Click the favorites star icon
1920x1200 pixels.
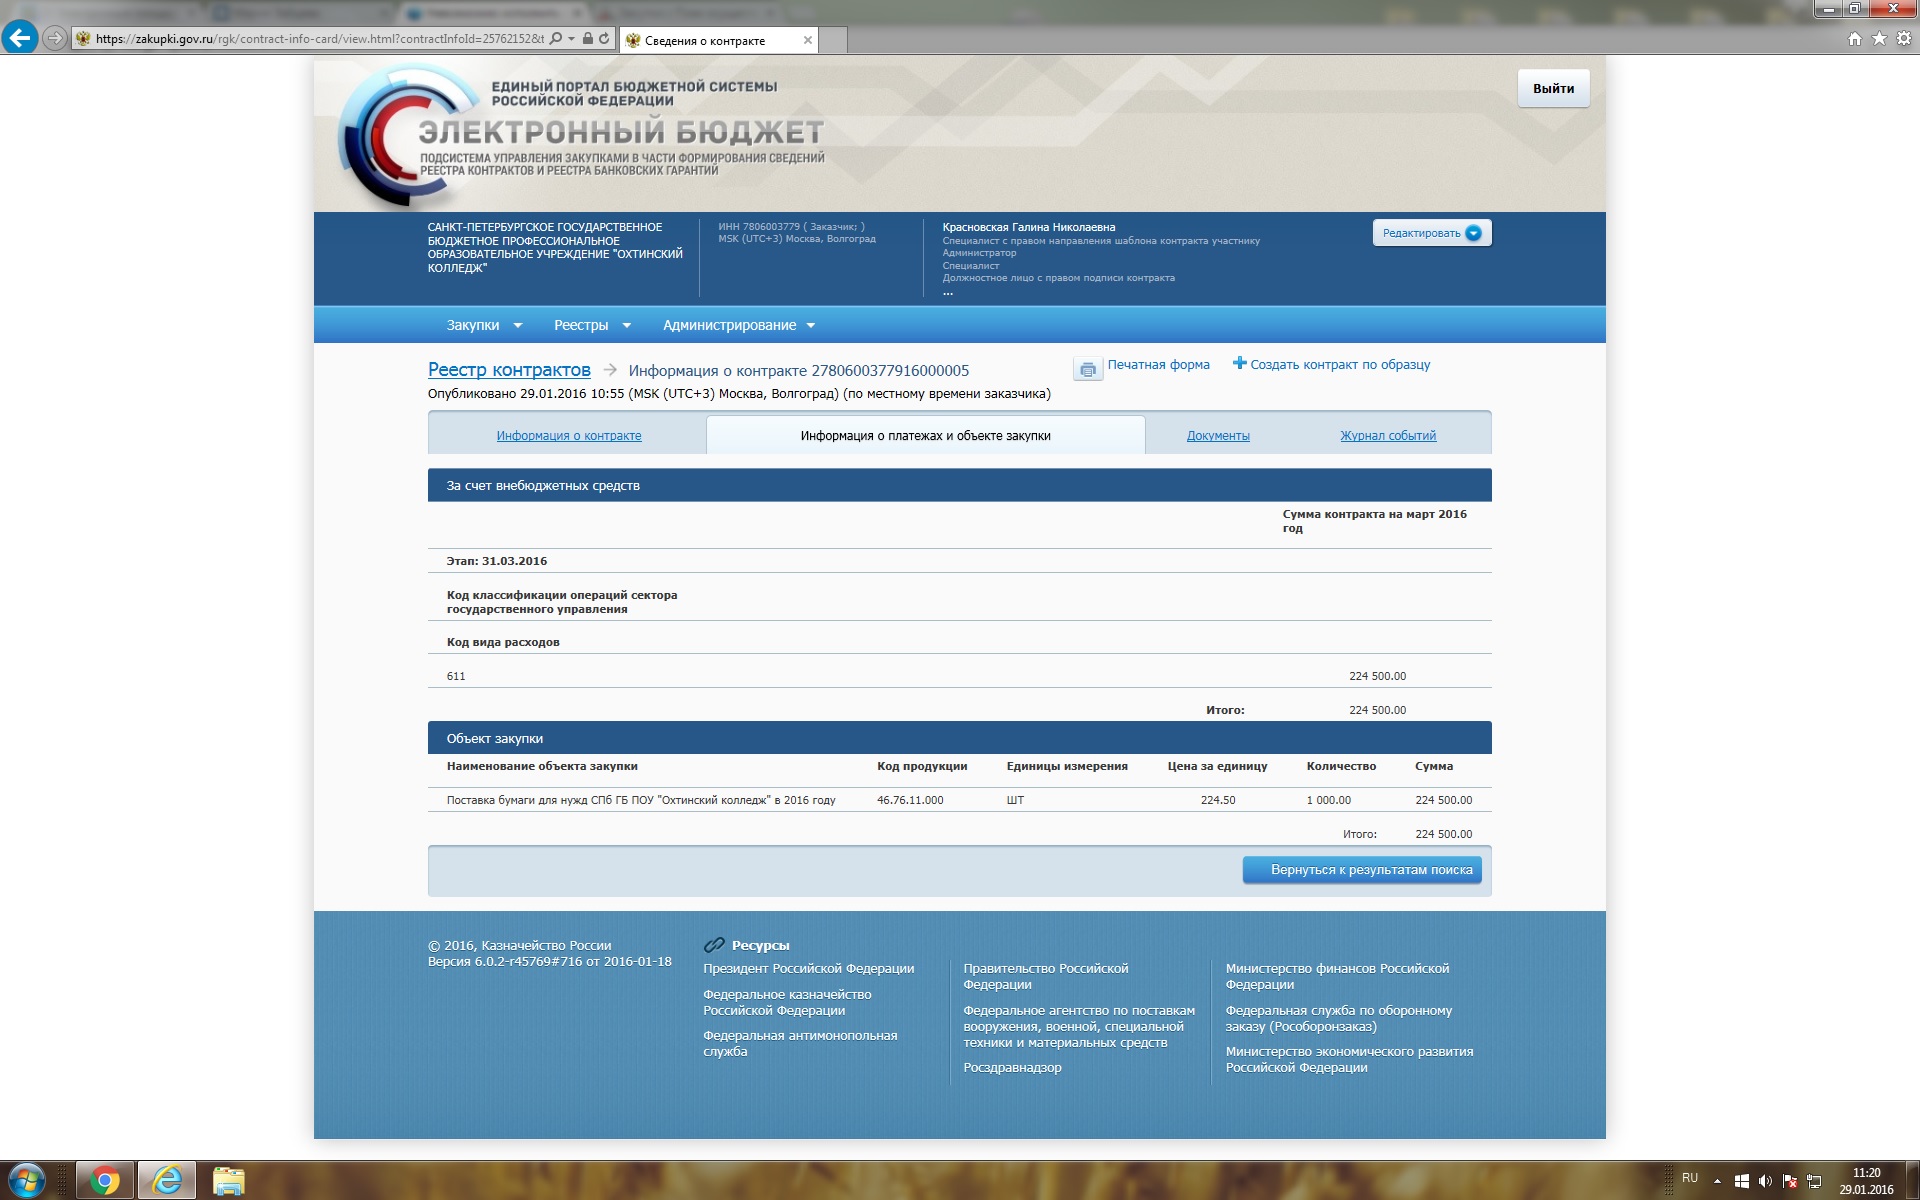[1879, 38]
